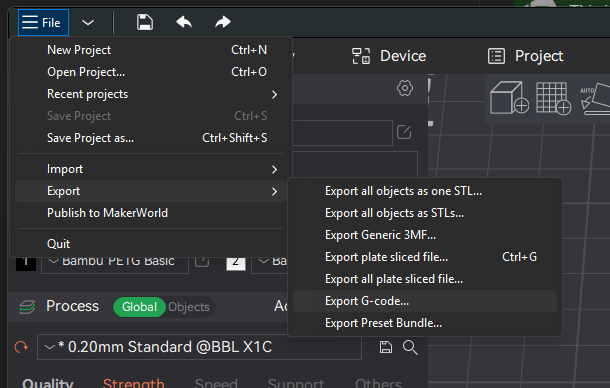
Task: Open the Support settings tab
Action: (296, 383)
